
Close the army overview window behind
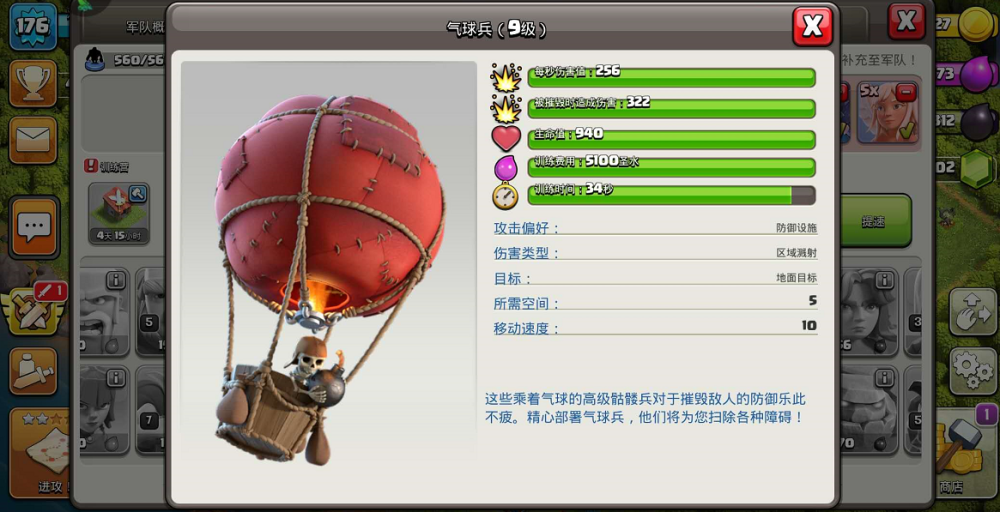906,22
